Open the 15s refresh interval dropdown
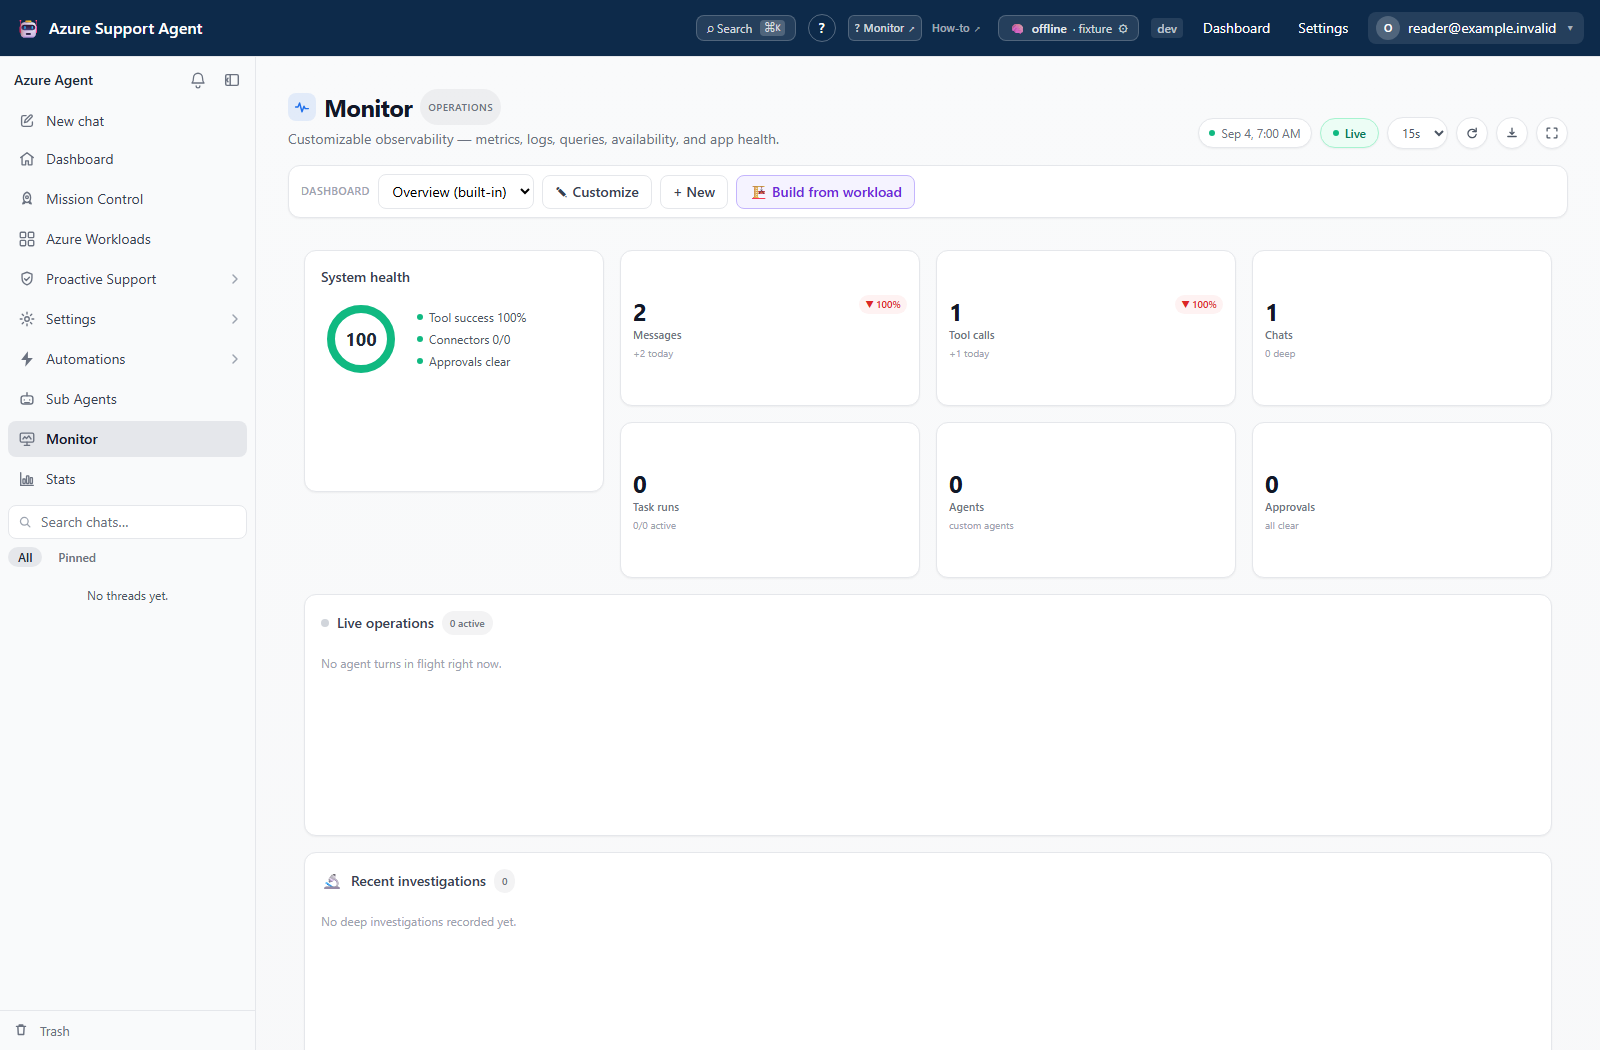The width and height of the screenshot is (1600, 1050). point(1417,133)
